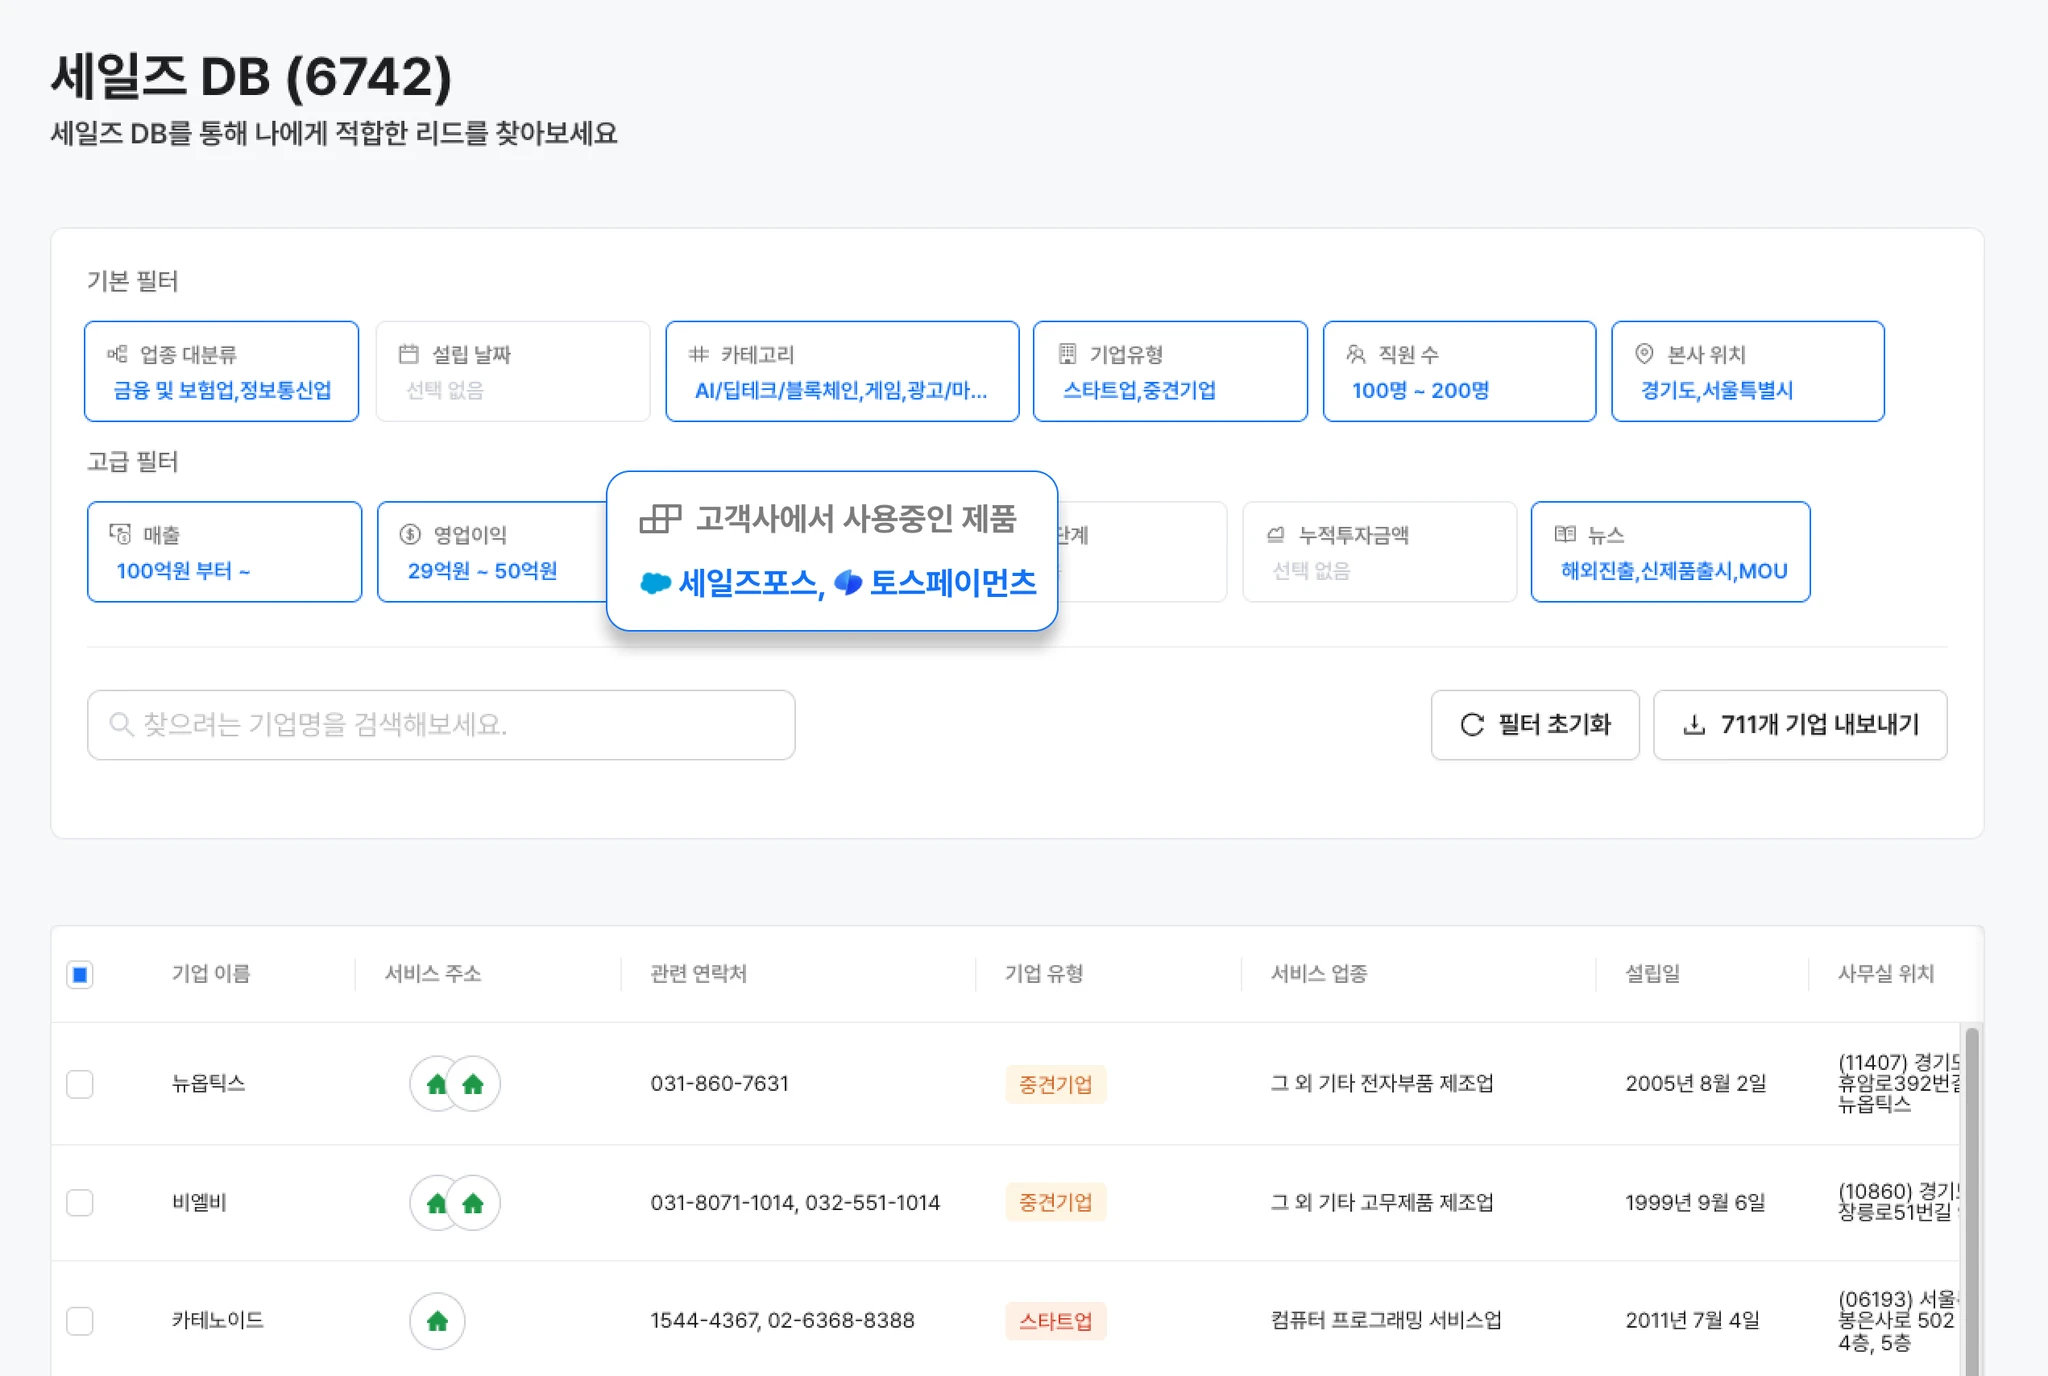Screen dimensions: 2048x1376
Task: Click the Salesforce cloud icon in product filter
Action: (x=655, y=583)
